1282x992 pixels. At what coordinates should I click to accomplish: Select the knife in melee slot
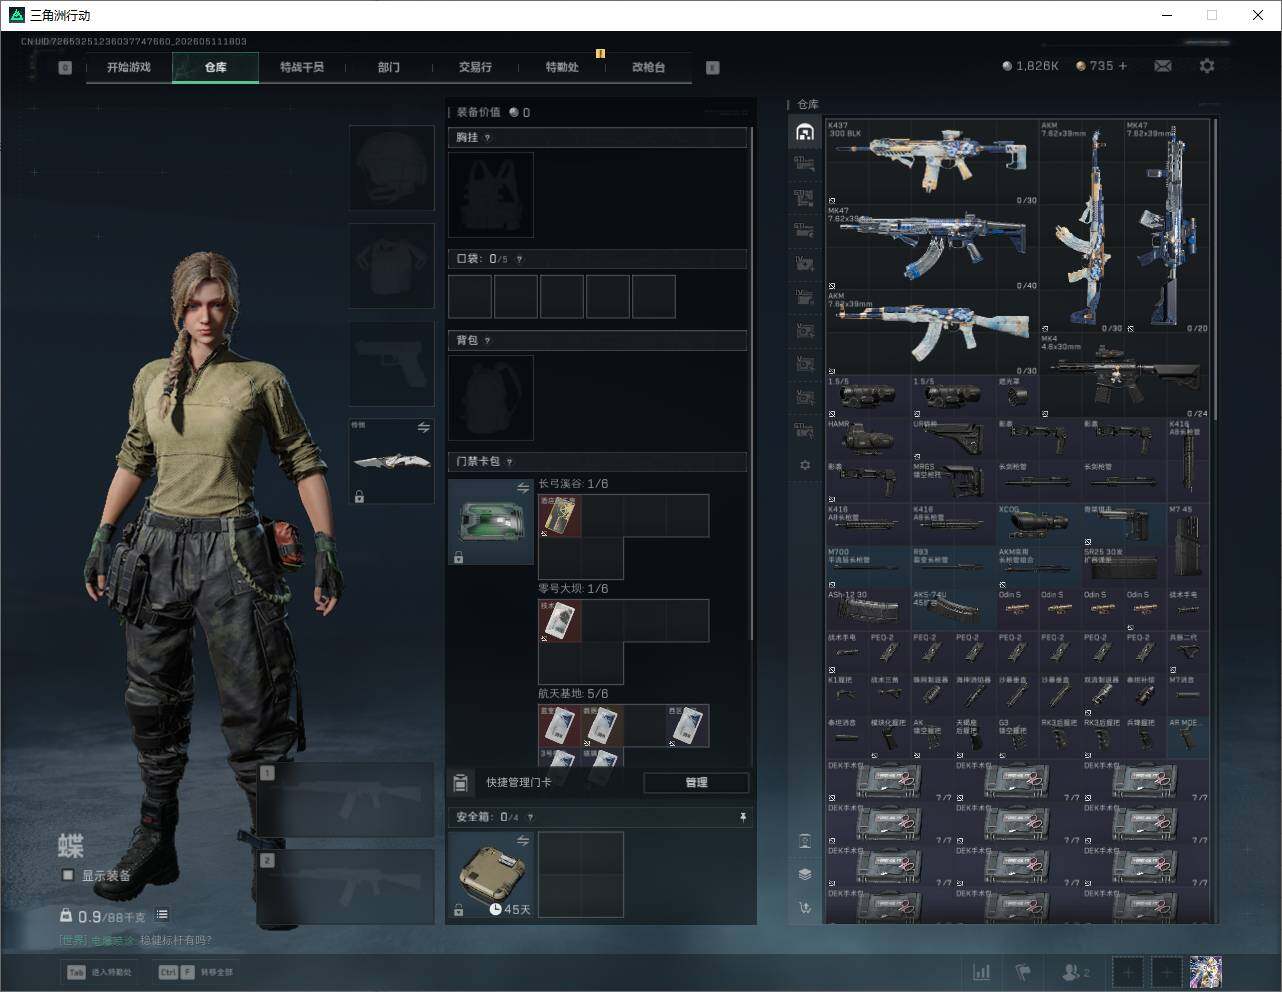pos(392,461)
